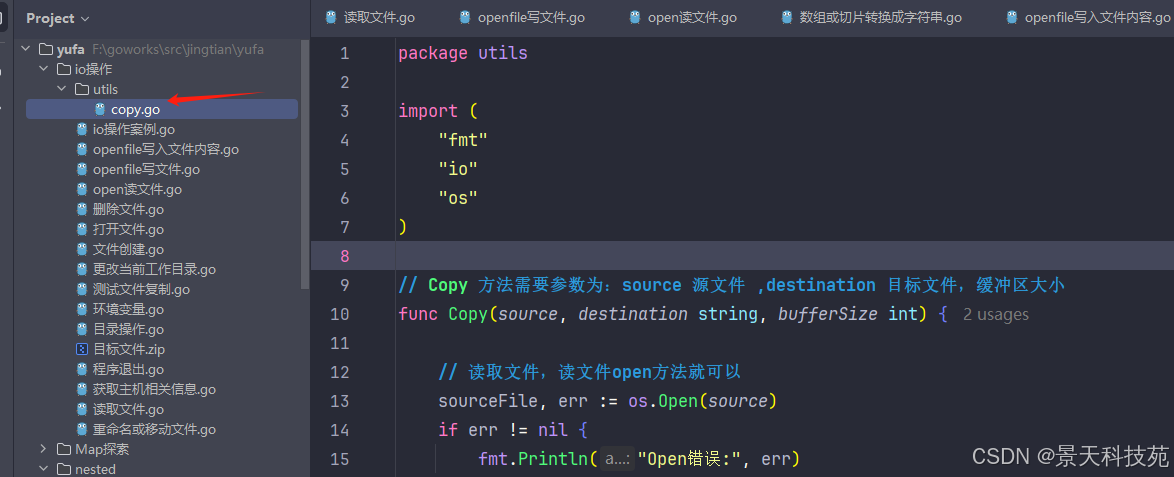Switch to the 数组或切片转换成字符串.go tab

click(880, 18)
